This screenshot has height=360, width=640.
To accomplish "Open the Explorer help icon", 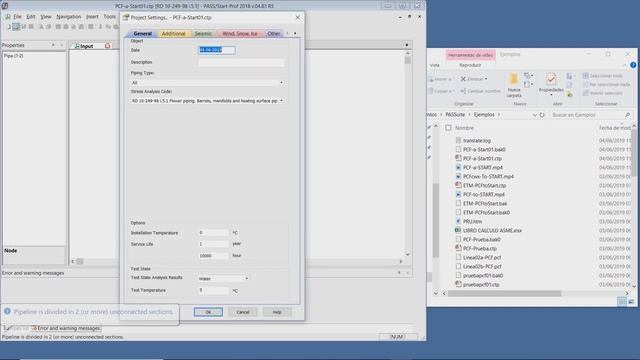I will click(633, 65).
